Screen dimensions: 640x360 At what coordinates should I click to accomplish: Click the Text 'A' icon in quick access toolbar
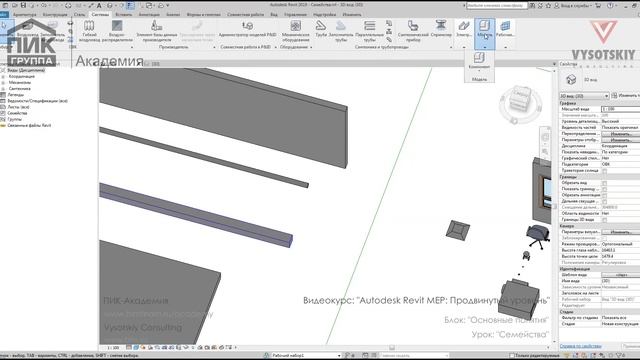(x=99, y=5)
